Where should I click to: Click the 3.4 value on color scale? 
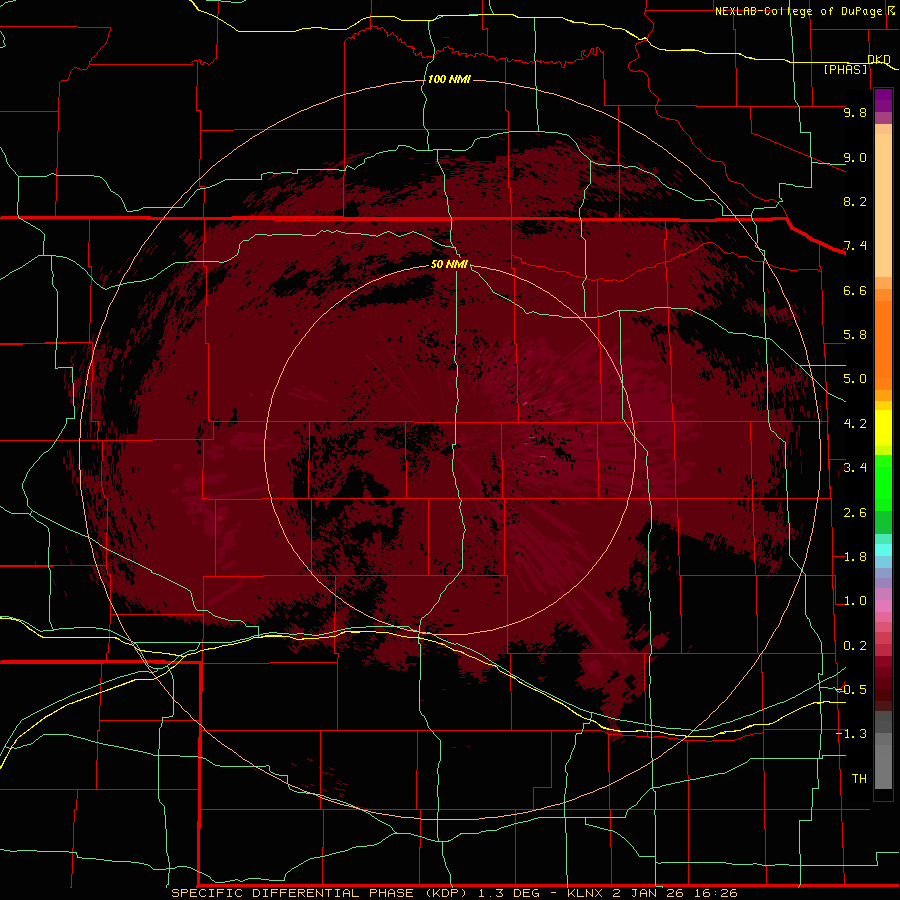(855, 468)
